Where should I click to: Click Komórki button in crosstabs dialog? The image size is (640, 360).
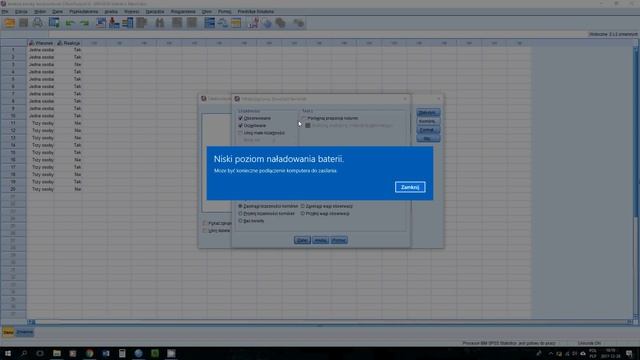[x=427, y=121]
